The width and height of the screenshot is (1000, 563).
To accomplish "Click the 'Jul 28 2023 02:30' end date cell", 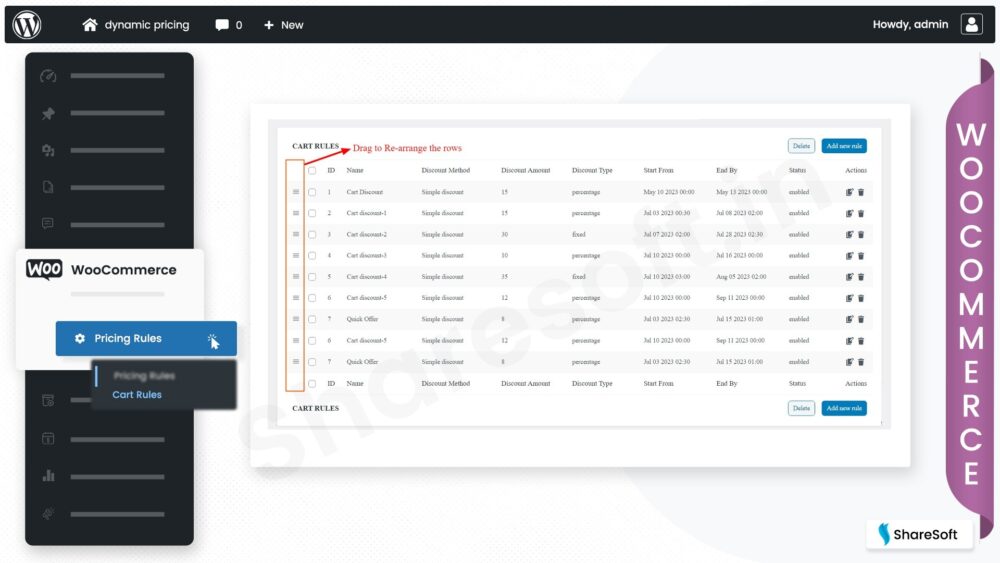I will [739, 235].
